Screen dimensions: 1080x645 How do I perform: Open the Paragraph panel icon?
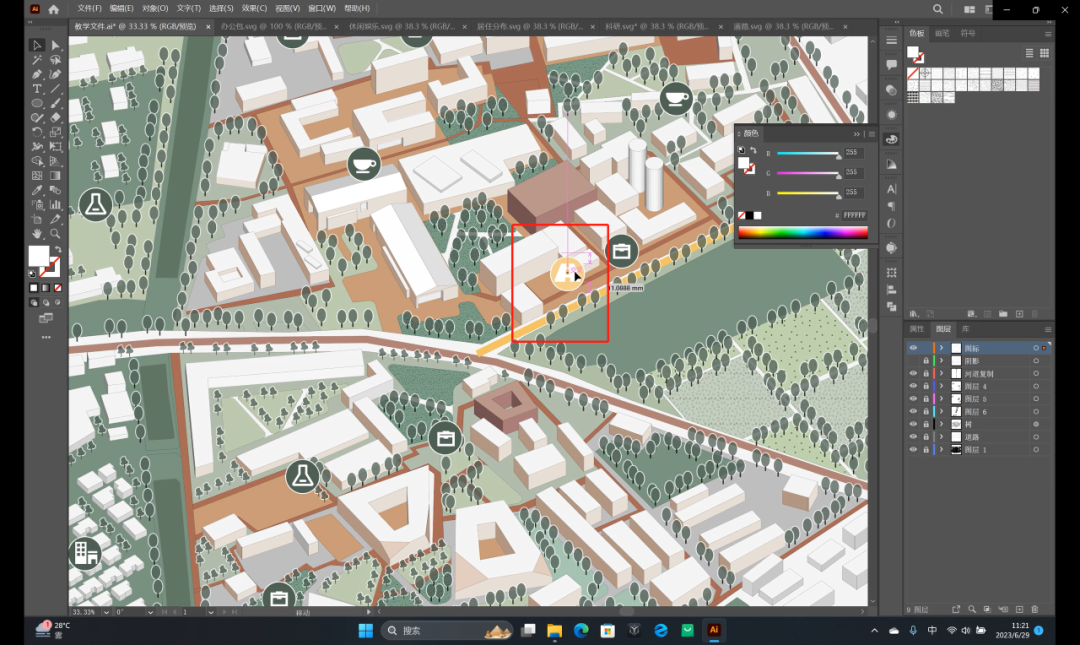(x=891, y=206)
